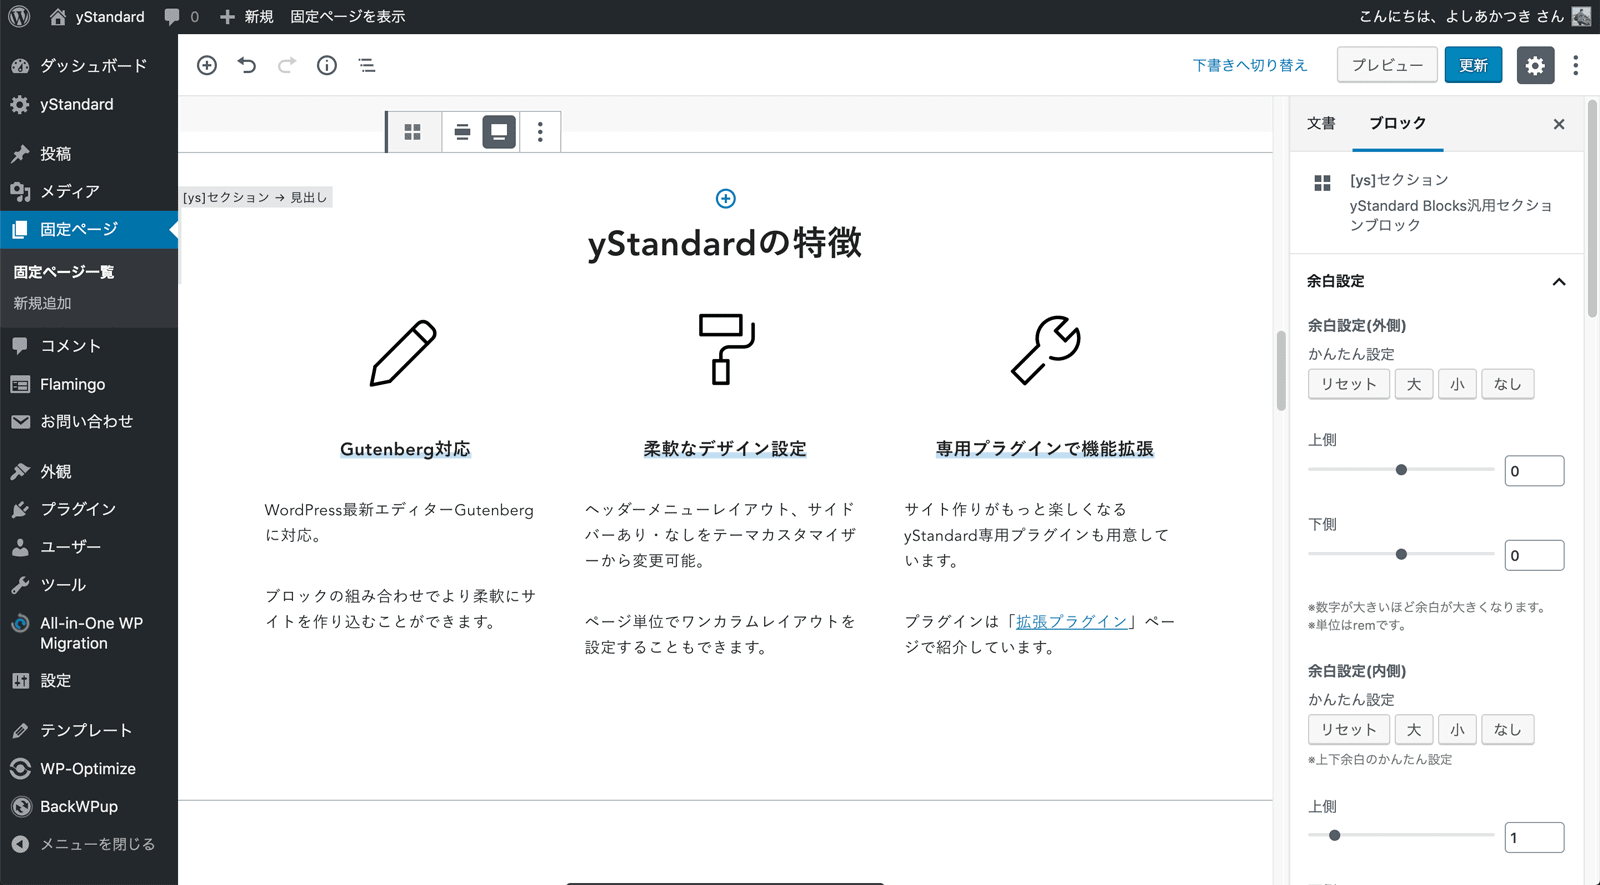Open comments bubble in admin bar
Image resolution: width=1600 pixels, height=885 pixels.
point(182,17)
